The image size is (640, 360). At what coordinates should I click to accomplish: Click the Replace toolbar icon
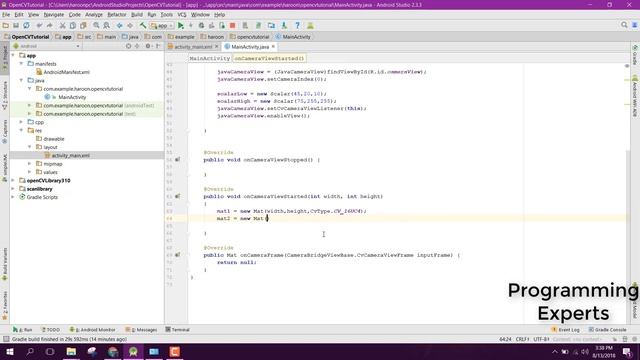coord(107,25)
